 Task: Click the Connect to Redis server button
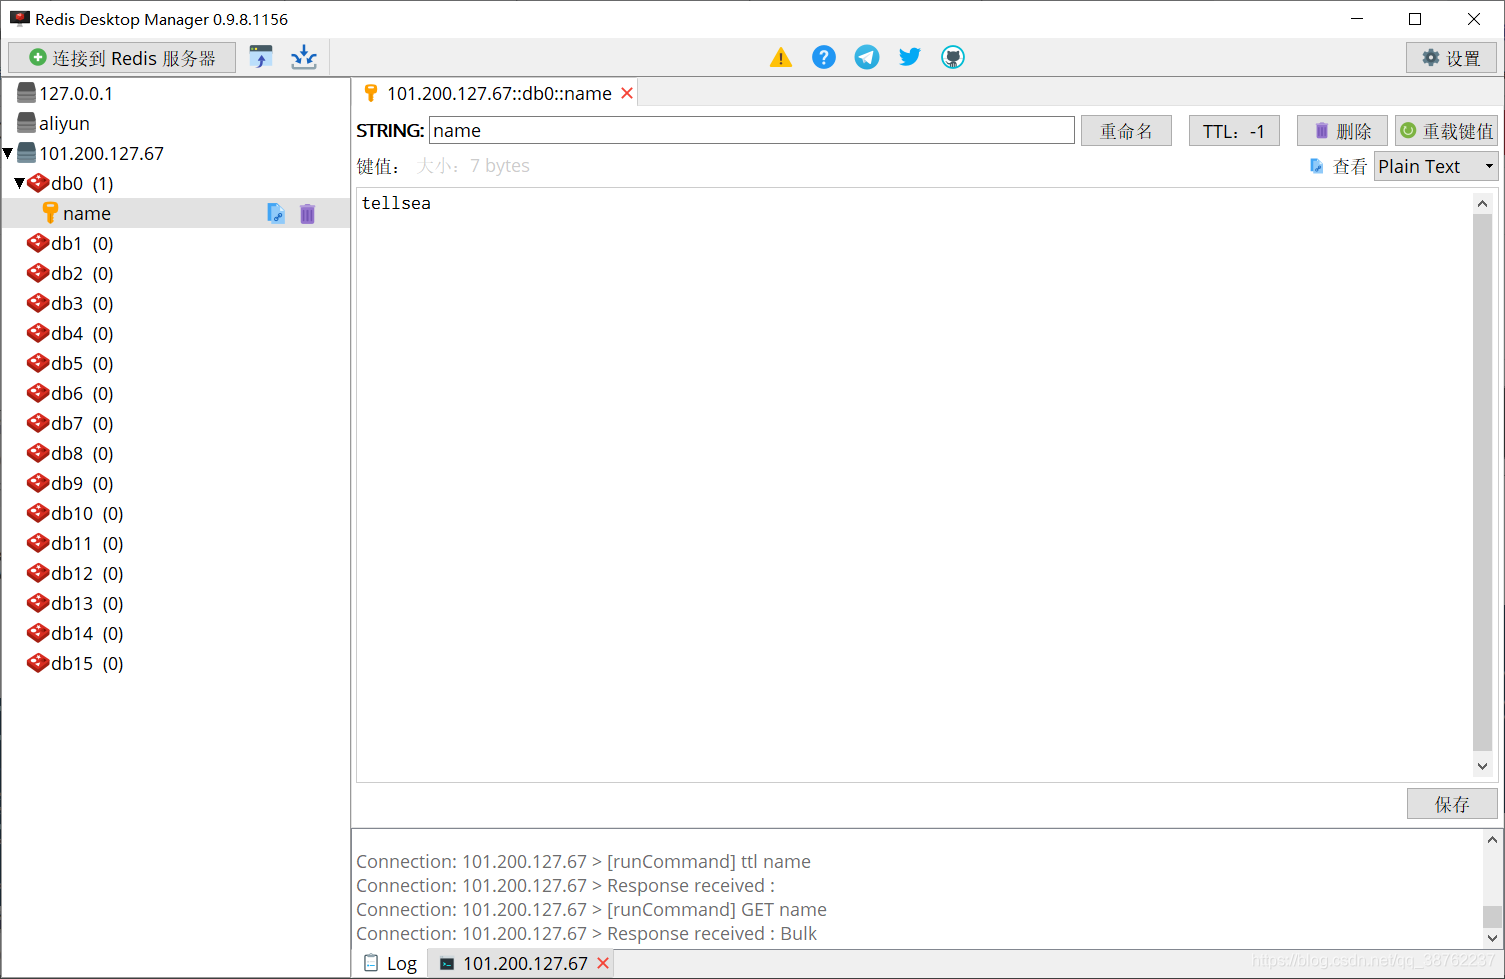tap(122, 58)
